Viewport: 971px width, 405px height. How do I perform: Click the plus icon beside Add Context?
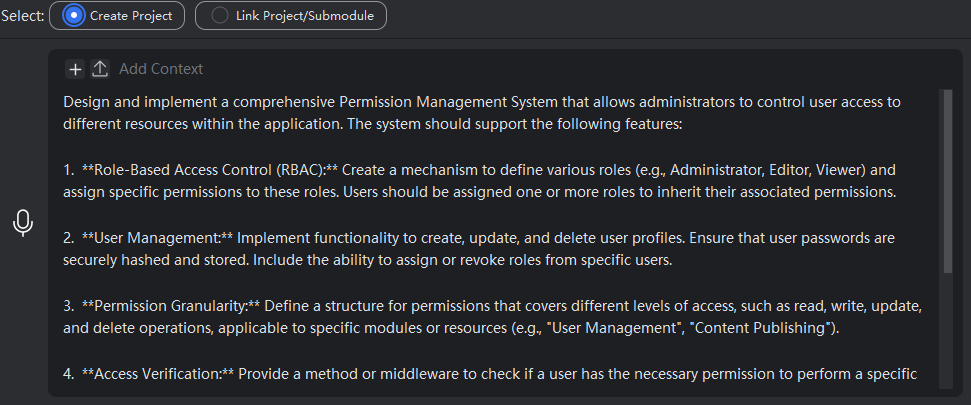pos(76,69)
